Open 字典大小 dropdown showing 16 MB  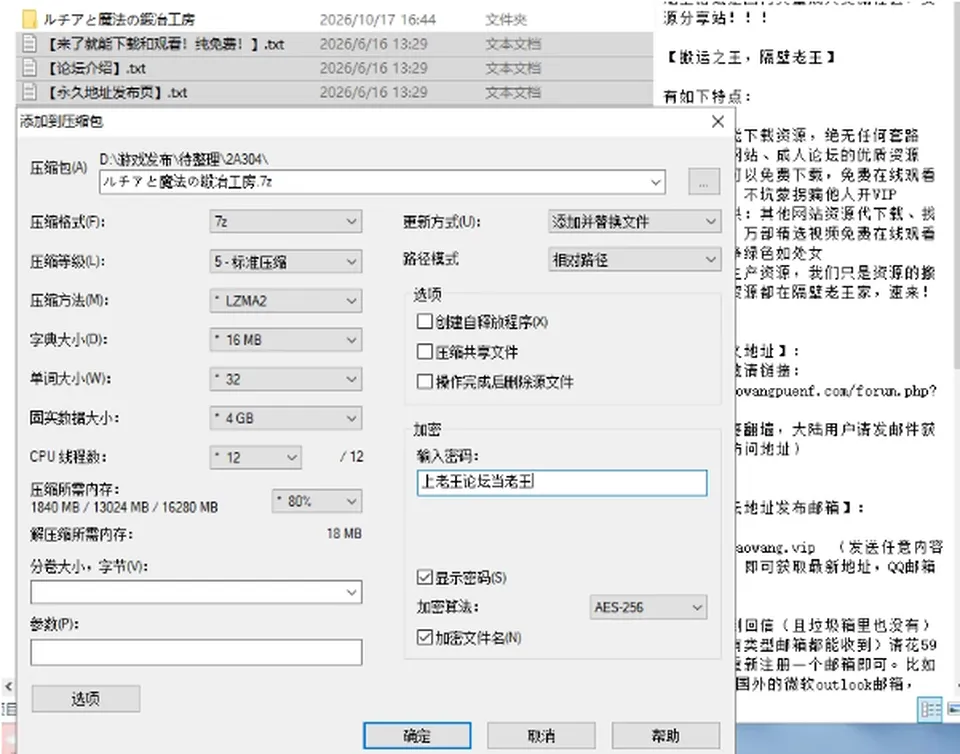(x=286, y=340)
